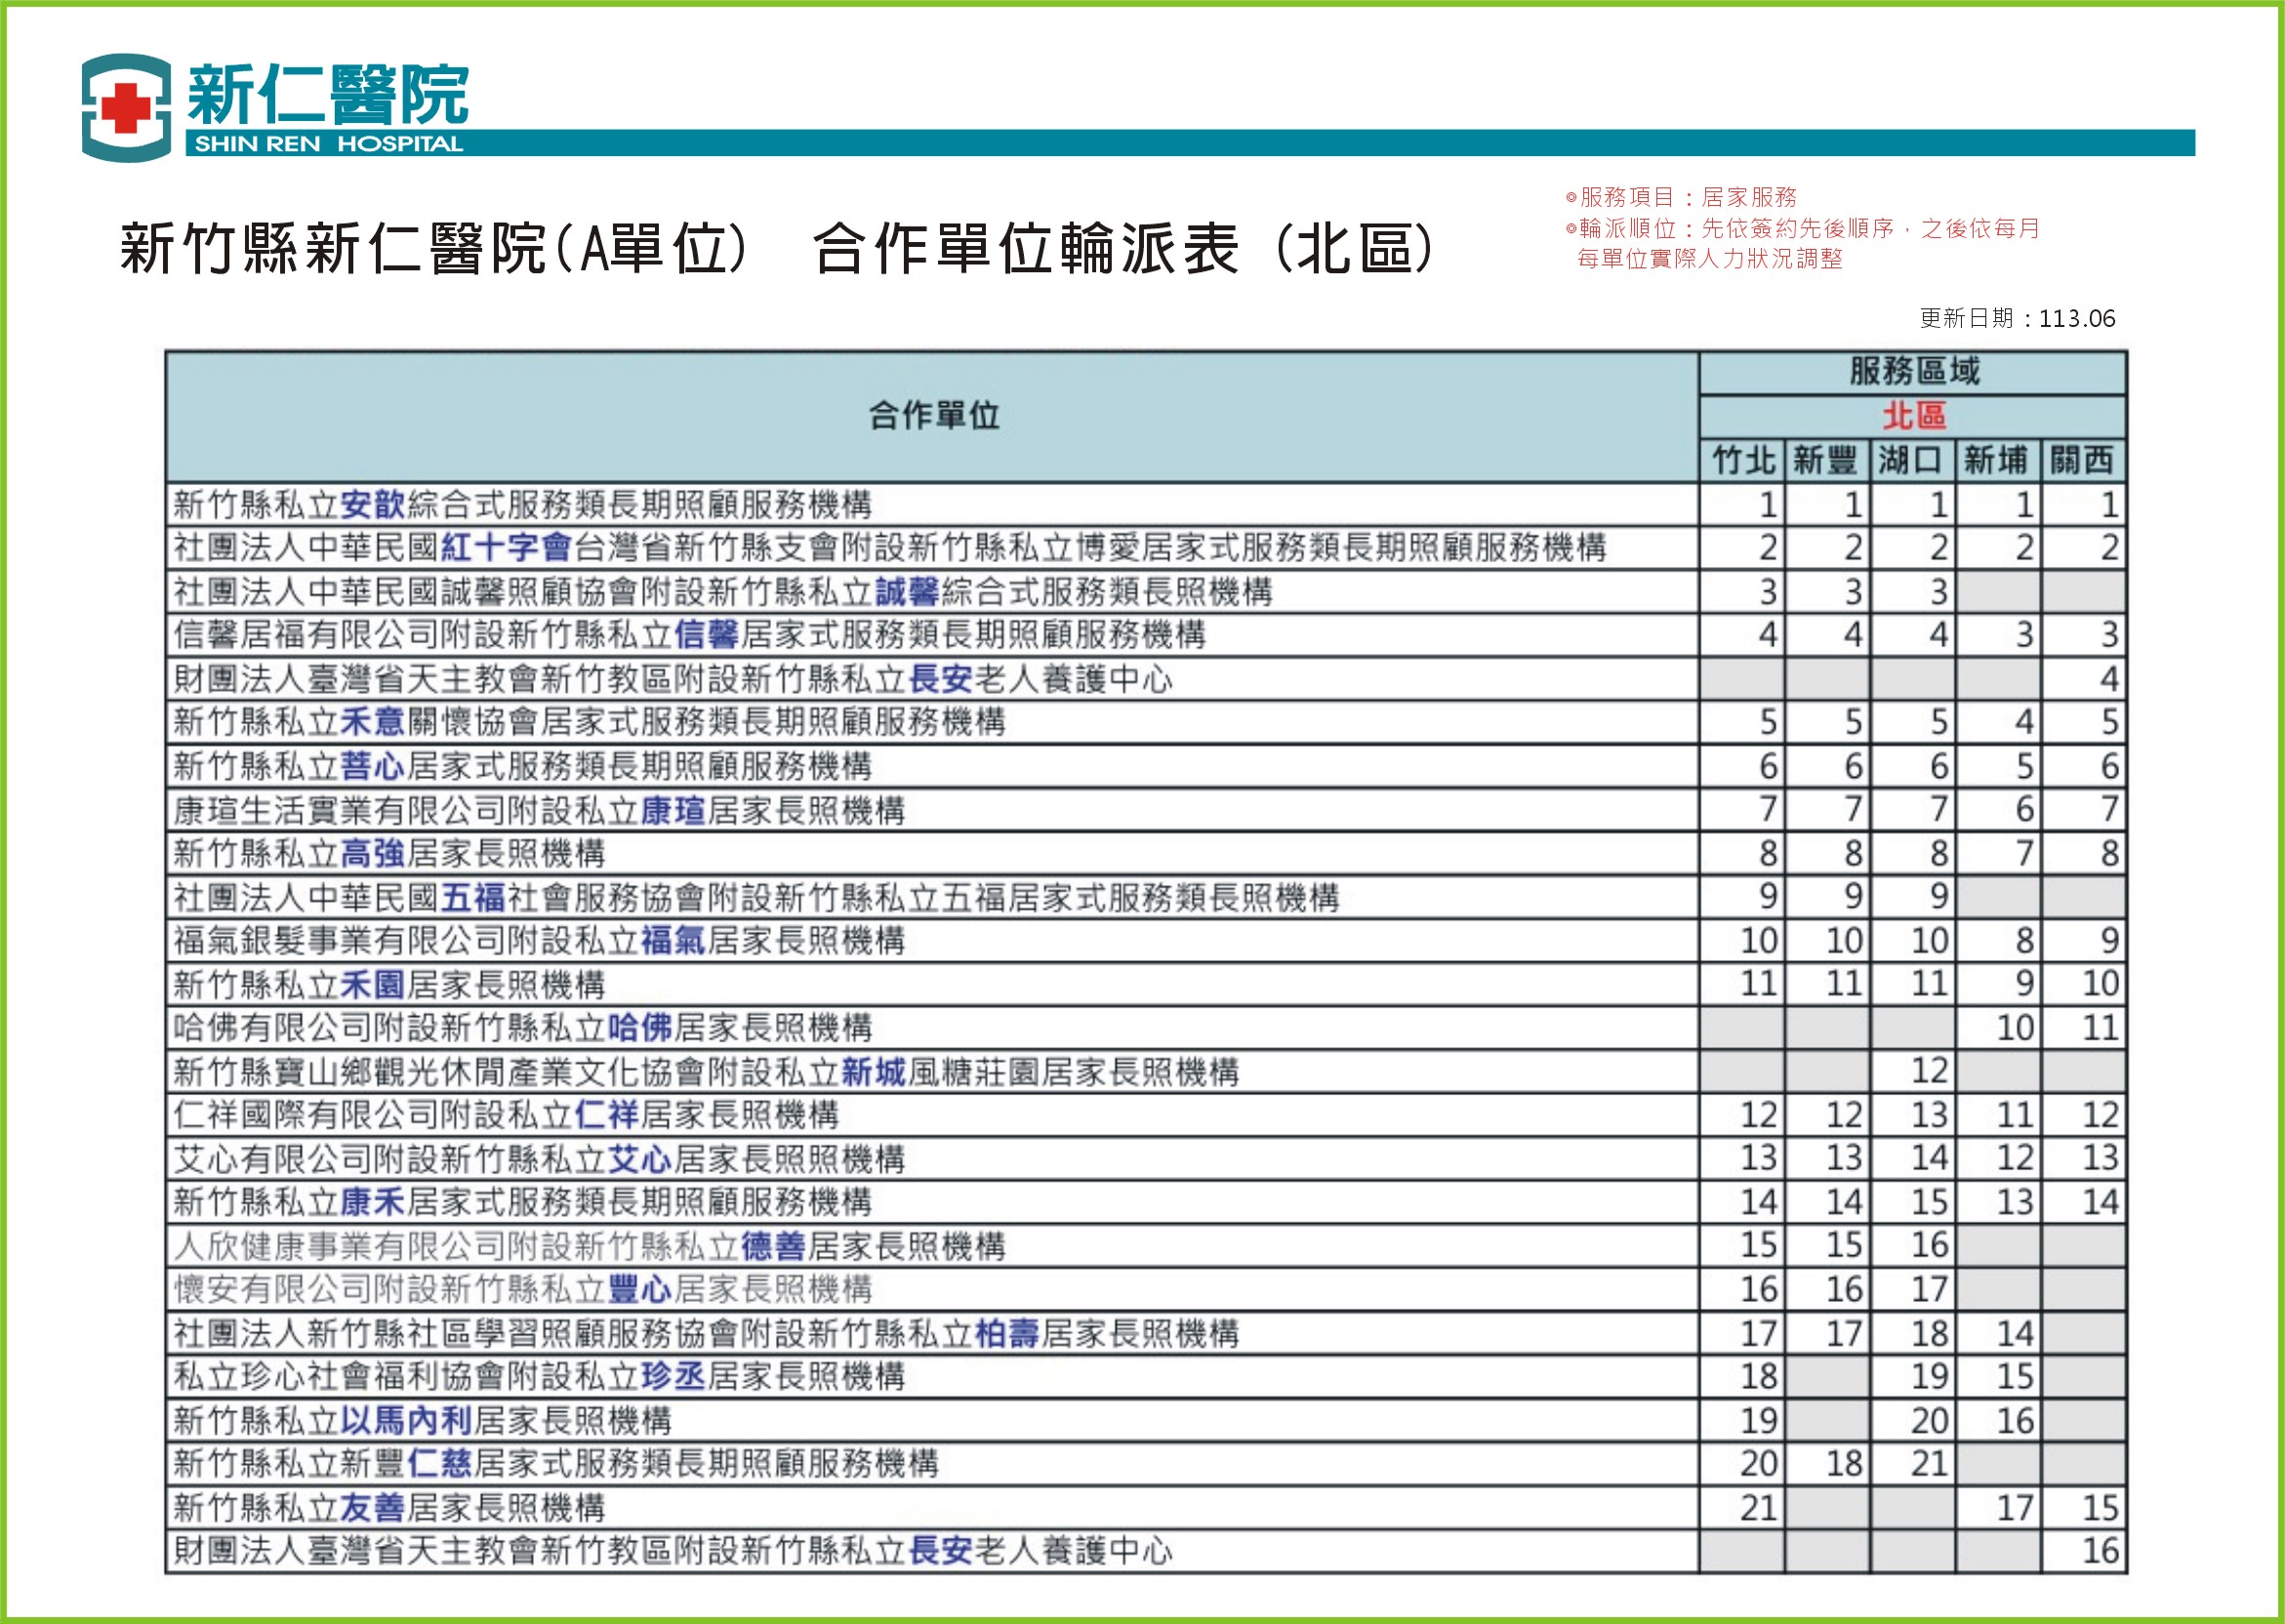Click 關西 value 2 in 紅十字會 row
The height and width of the screenshot is (1624, 2285).
2109,548
